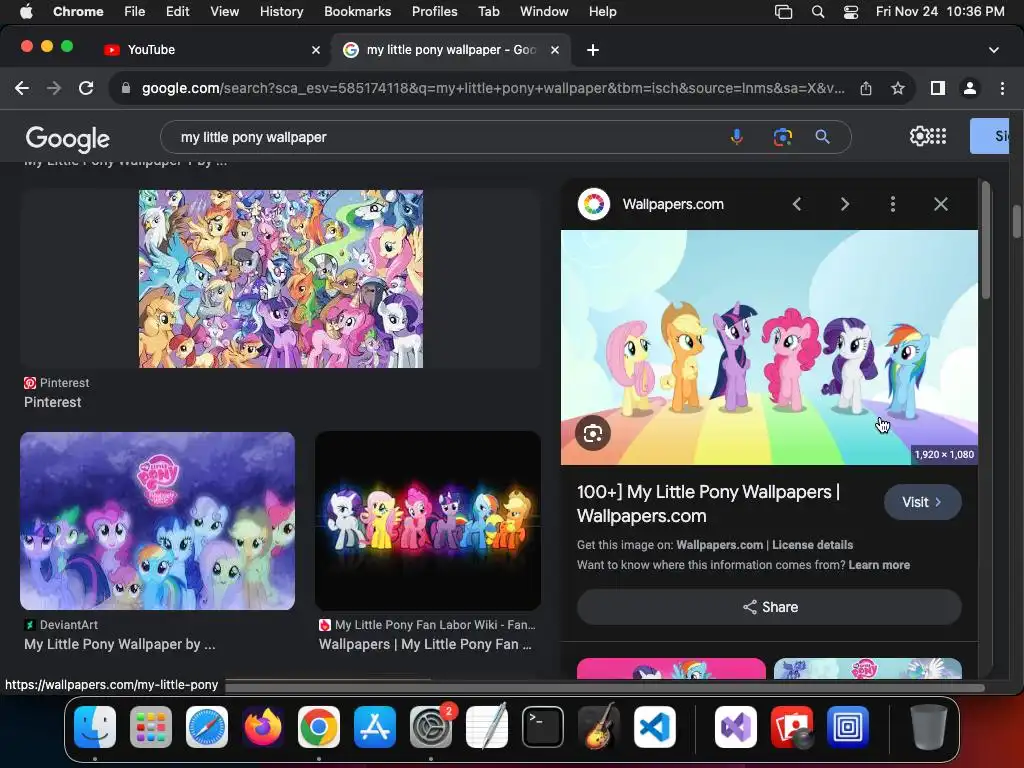Search inside the image with Lens overlay button
1024x768 pixels.
pos(593,433)
